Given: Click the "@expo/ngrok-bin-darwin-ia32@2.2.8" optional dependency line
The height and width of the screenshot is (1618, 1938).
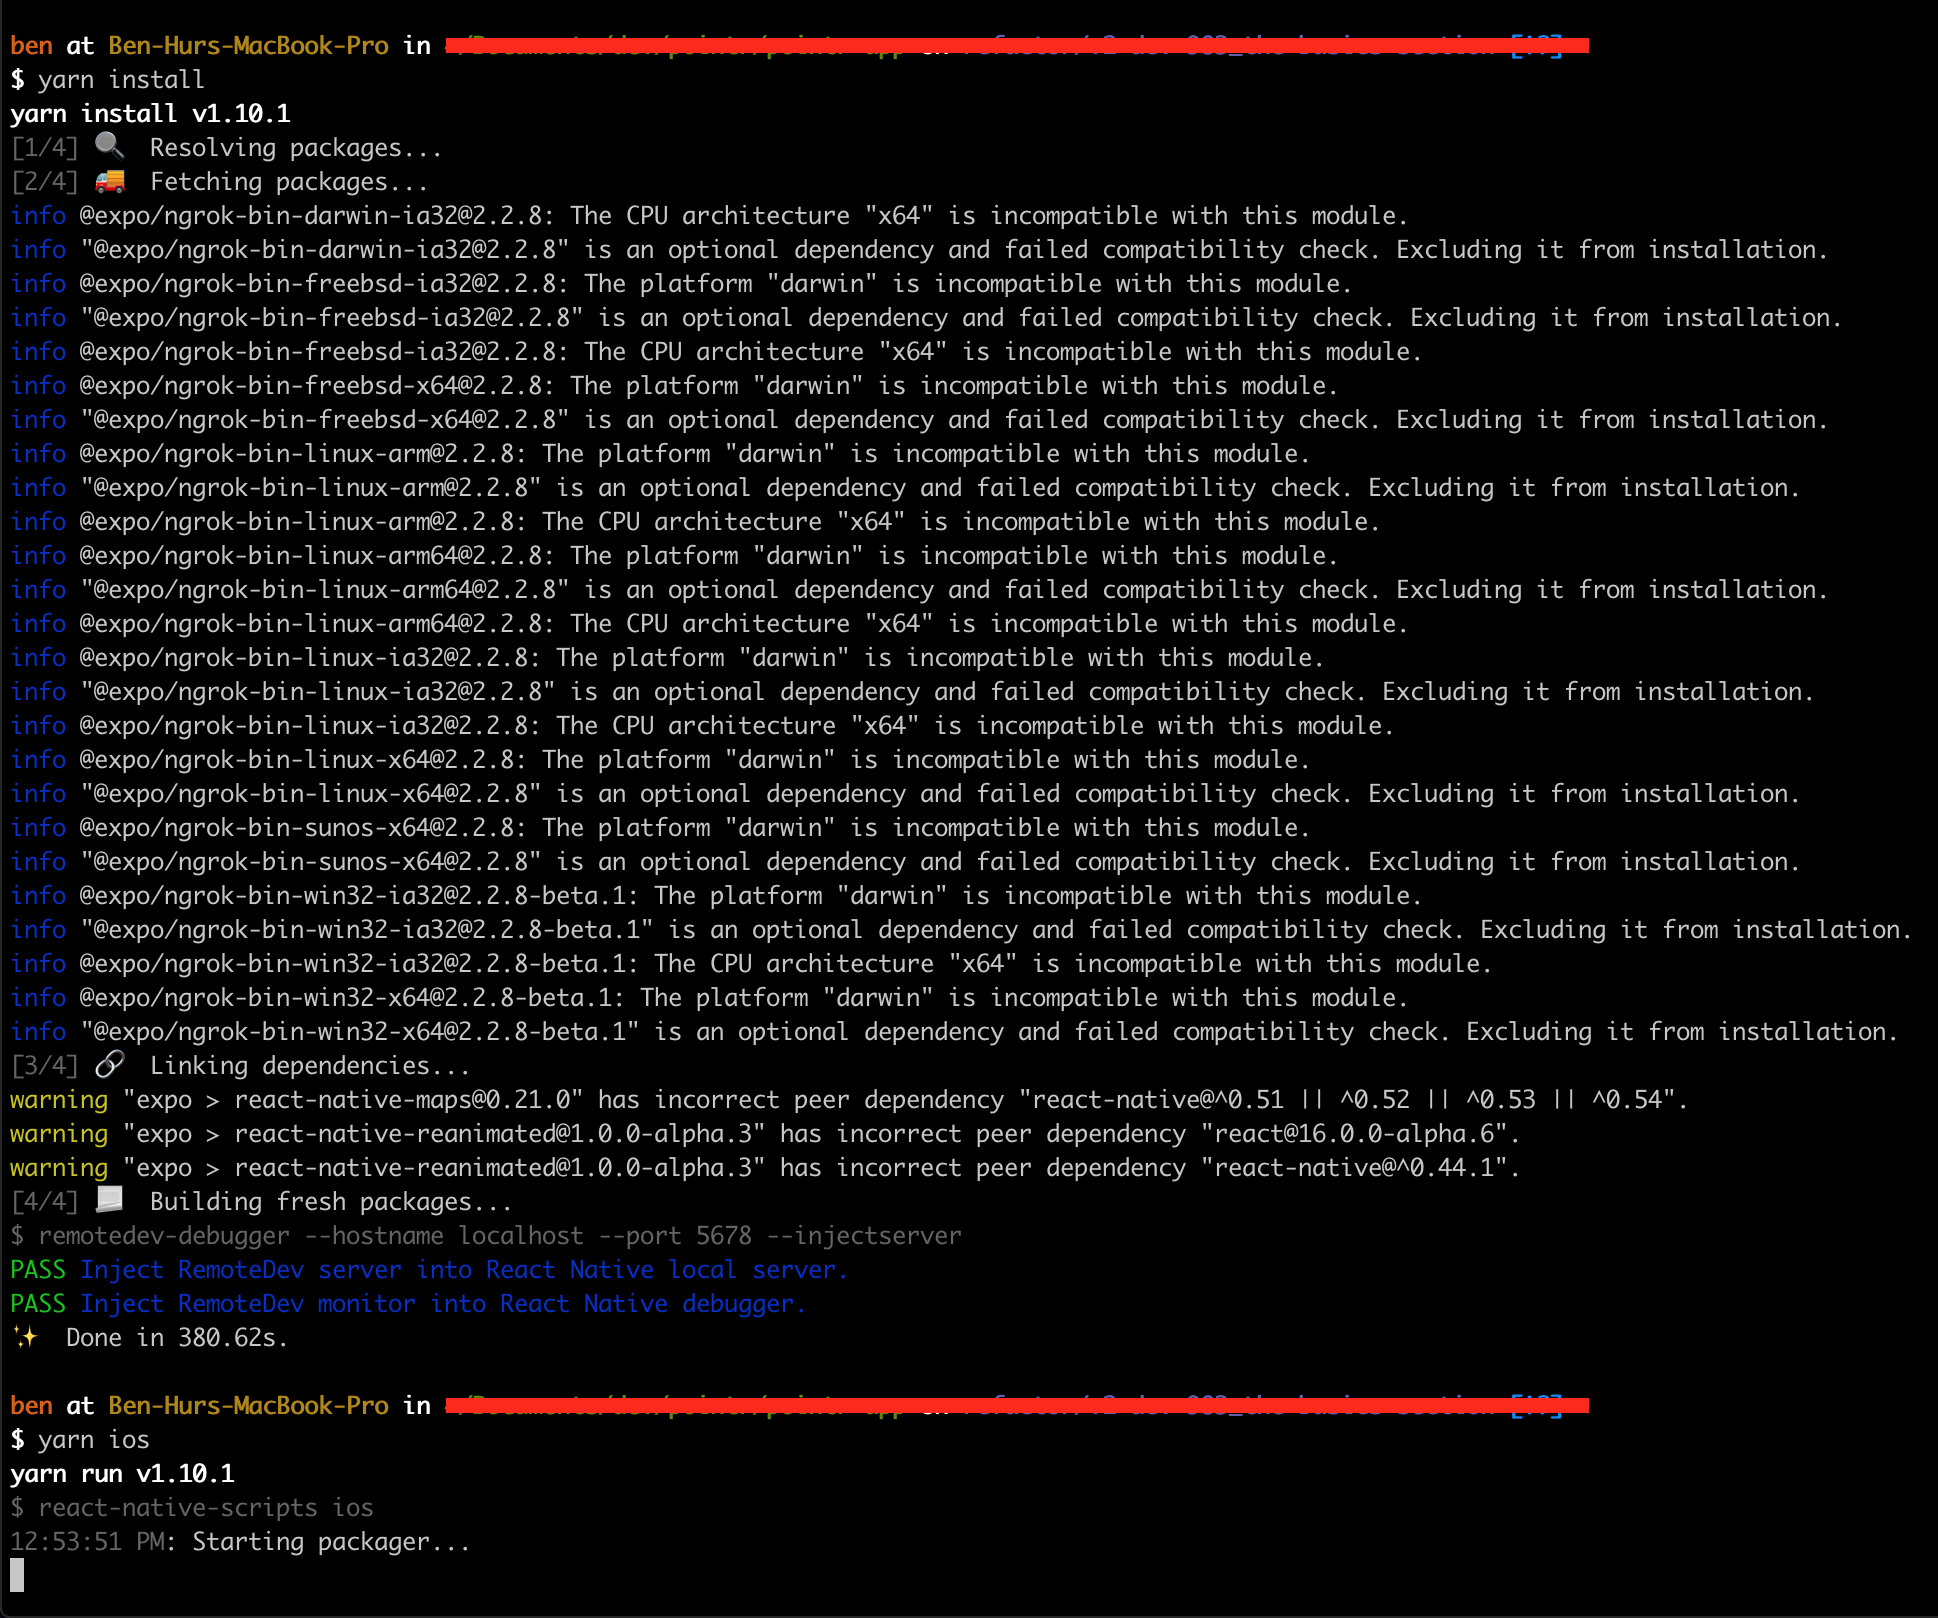Looking at the screenshot, I should tap(919, 250).
